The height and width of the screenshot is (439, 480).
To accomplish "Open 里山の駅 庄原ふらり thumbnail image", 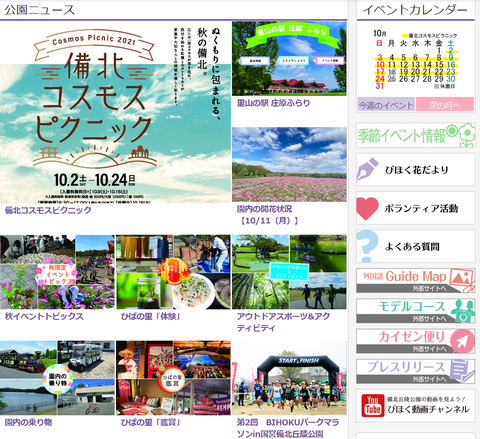I will [x=289, y=59].
